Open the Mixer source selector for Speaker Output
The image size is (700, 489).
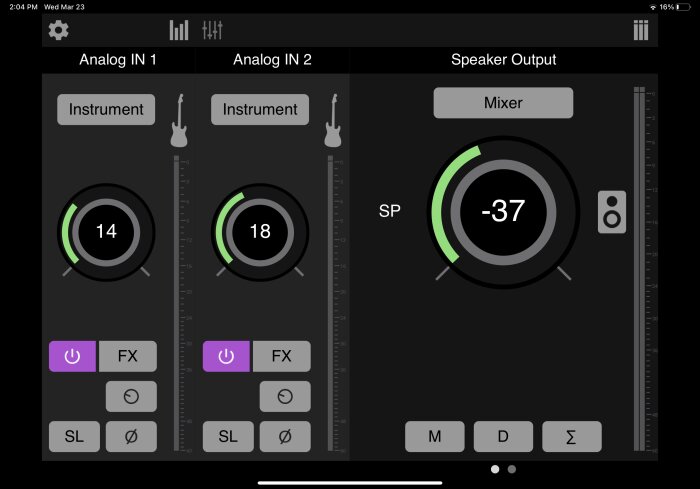click(x=503, y=103)
